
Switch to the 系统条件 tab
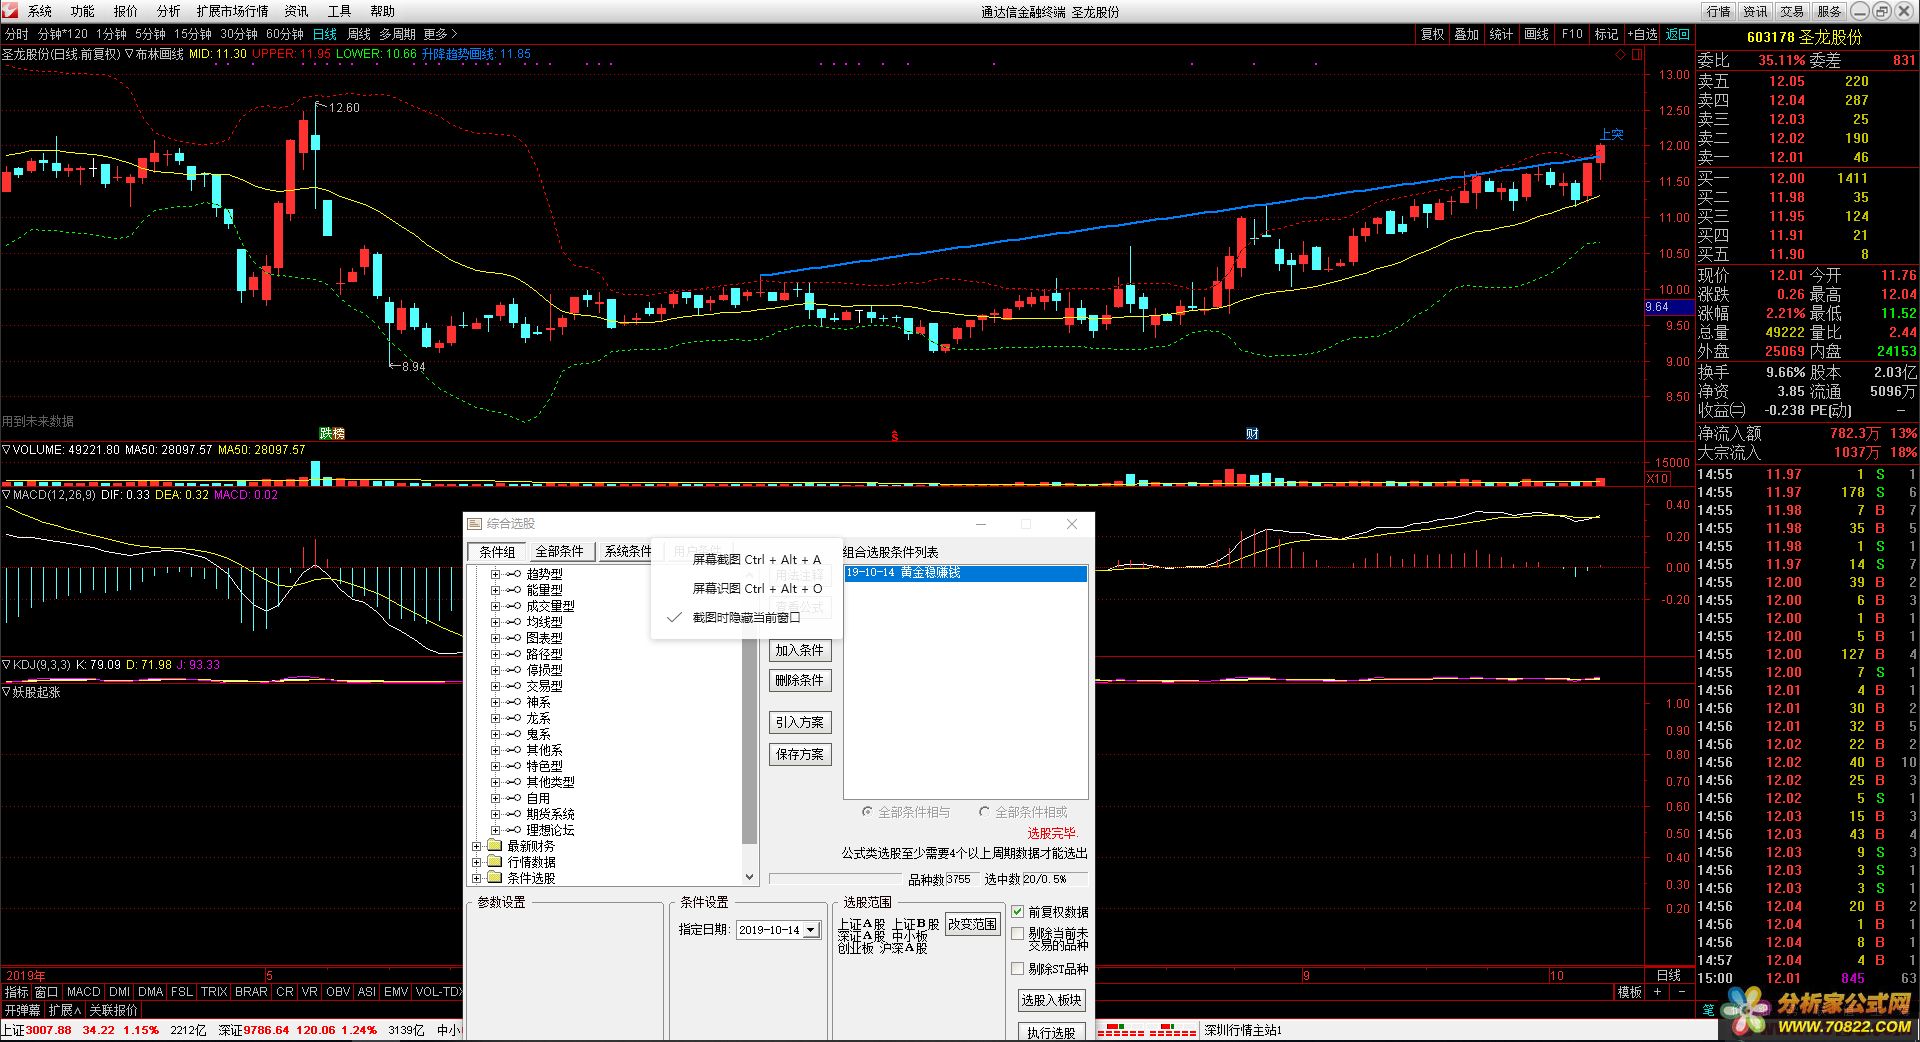pos(627,551)
